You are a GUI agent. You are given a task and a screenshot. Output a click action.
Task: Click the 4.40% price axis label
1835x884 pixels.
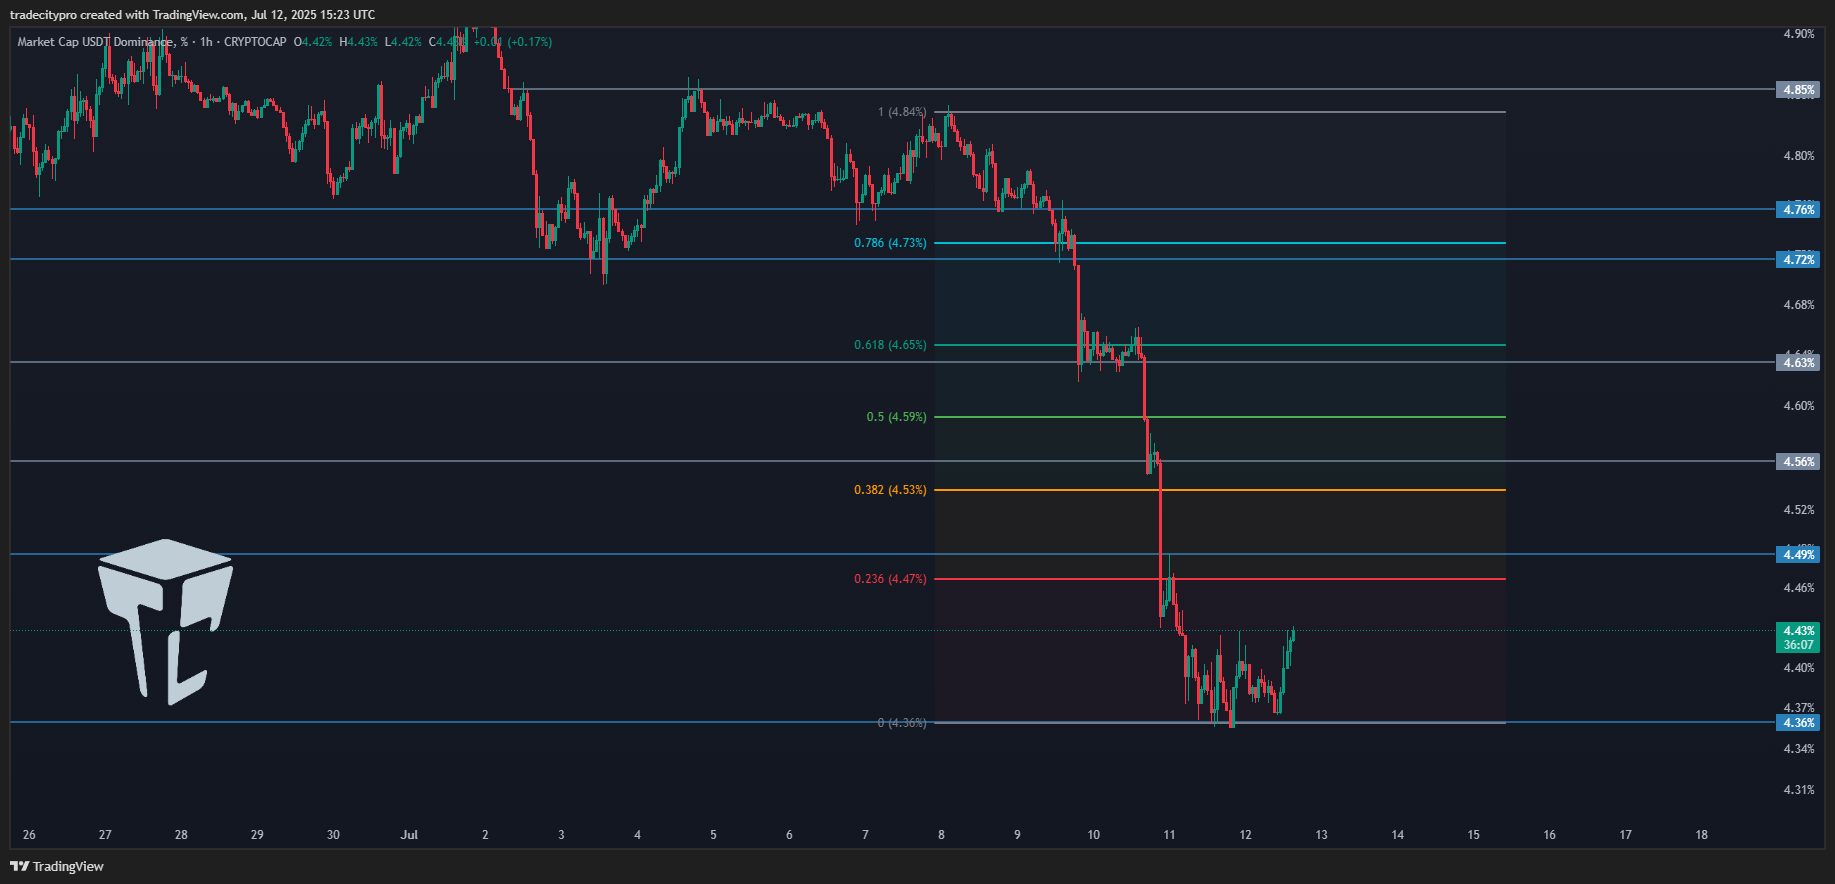coord(1798,668)
